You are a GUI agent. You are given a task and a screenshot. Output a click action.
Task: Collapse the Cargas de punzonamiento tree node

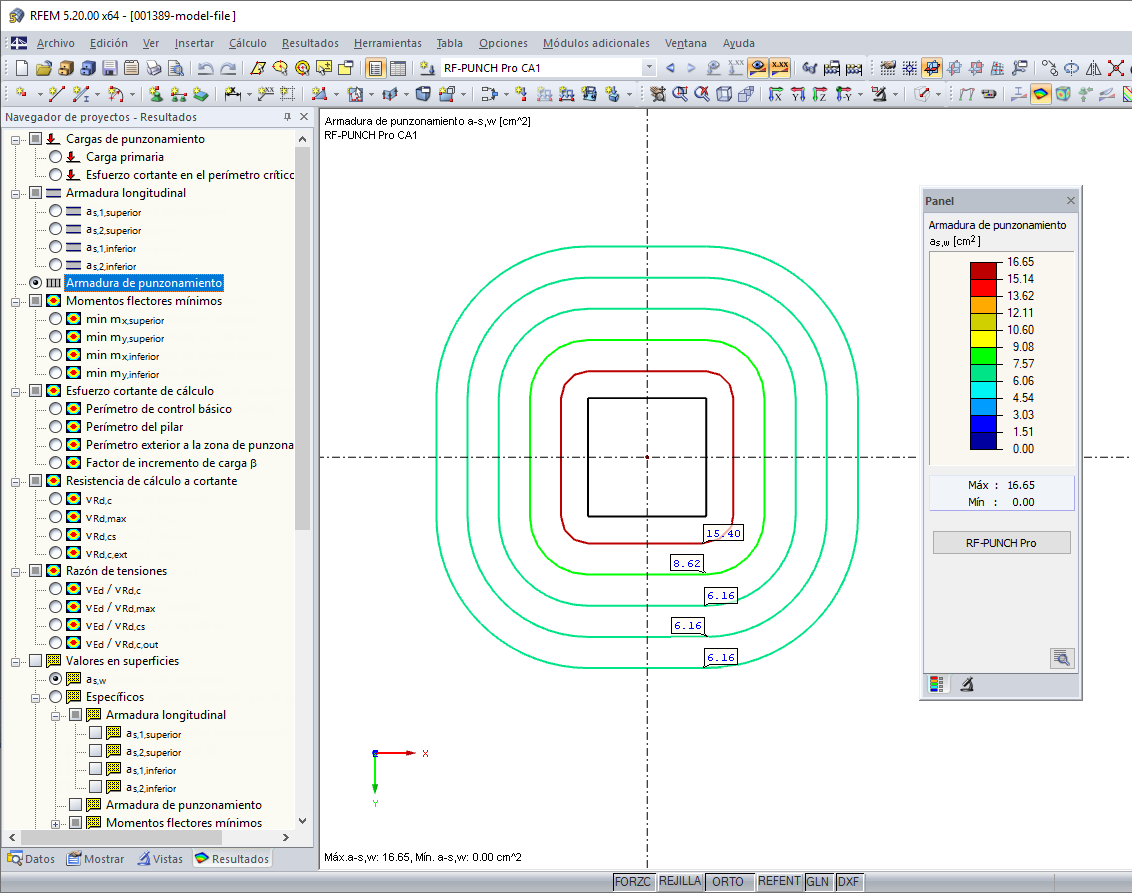point(15,139)
